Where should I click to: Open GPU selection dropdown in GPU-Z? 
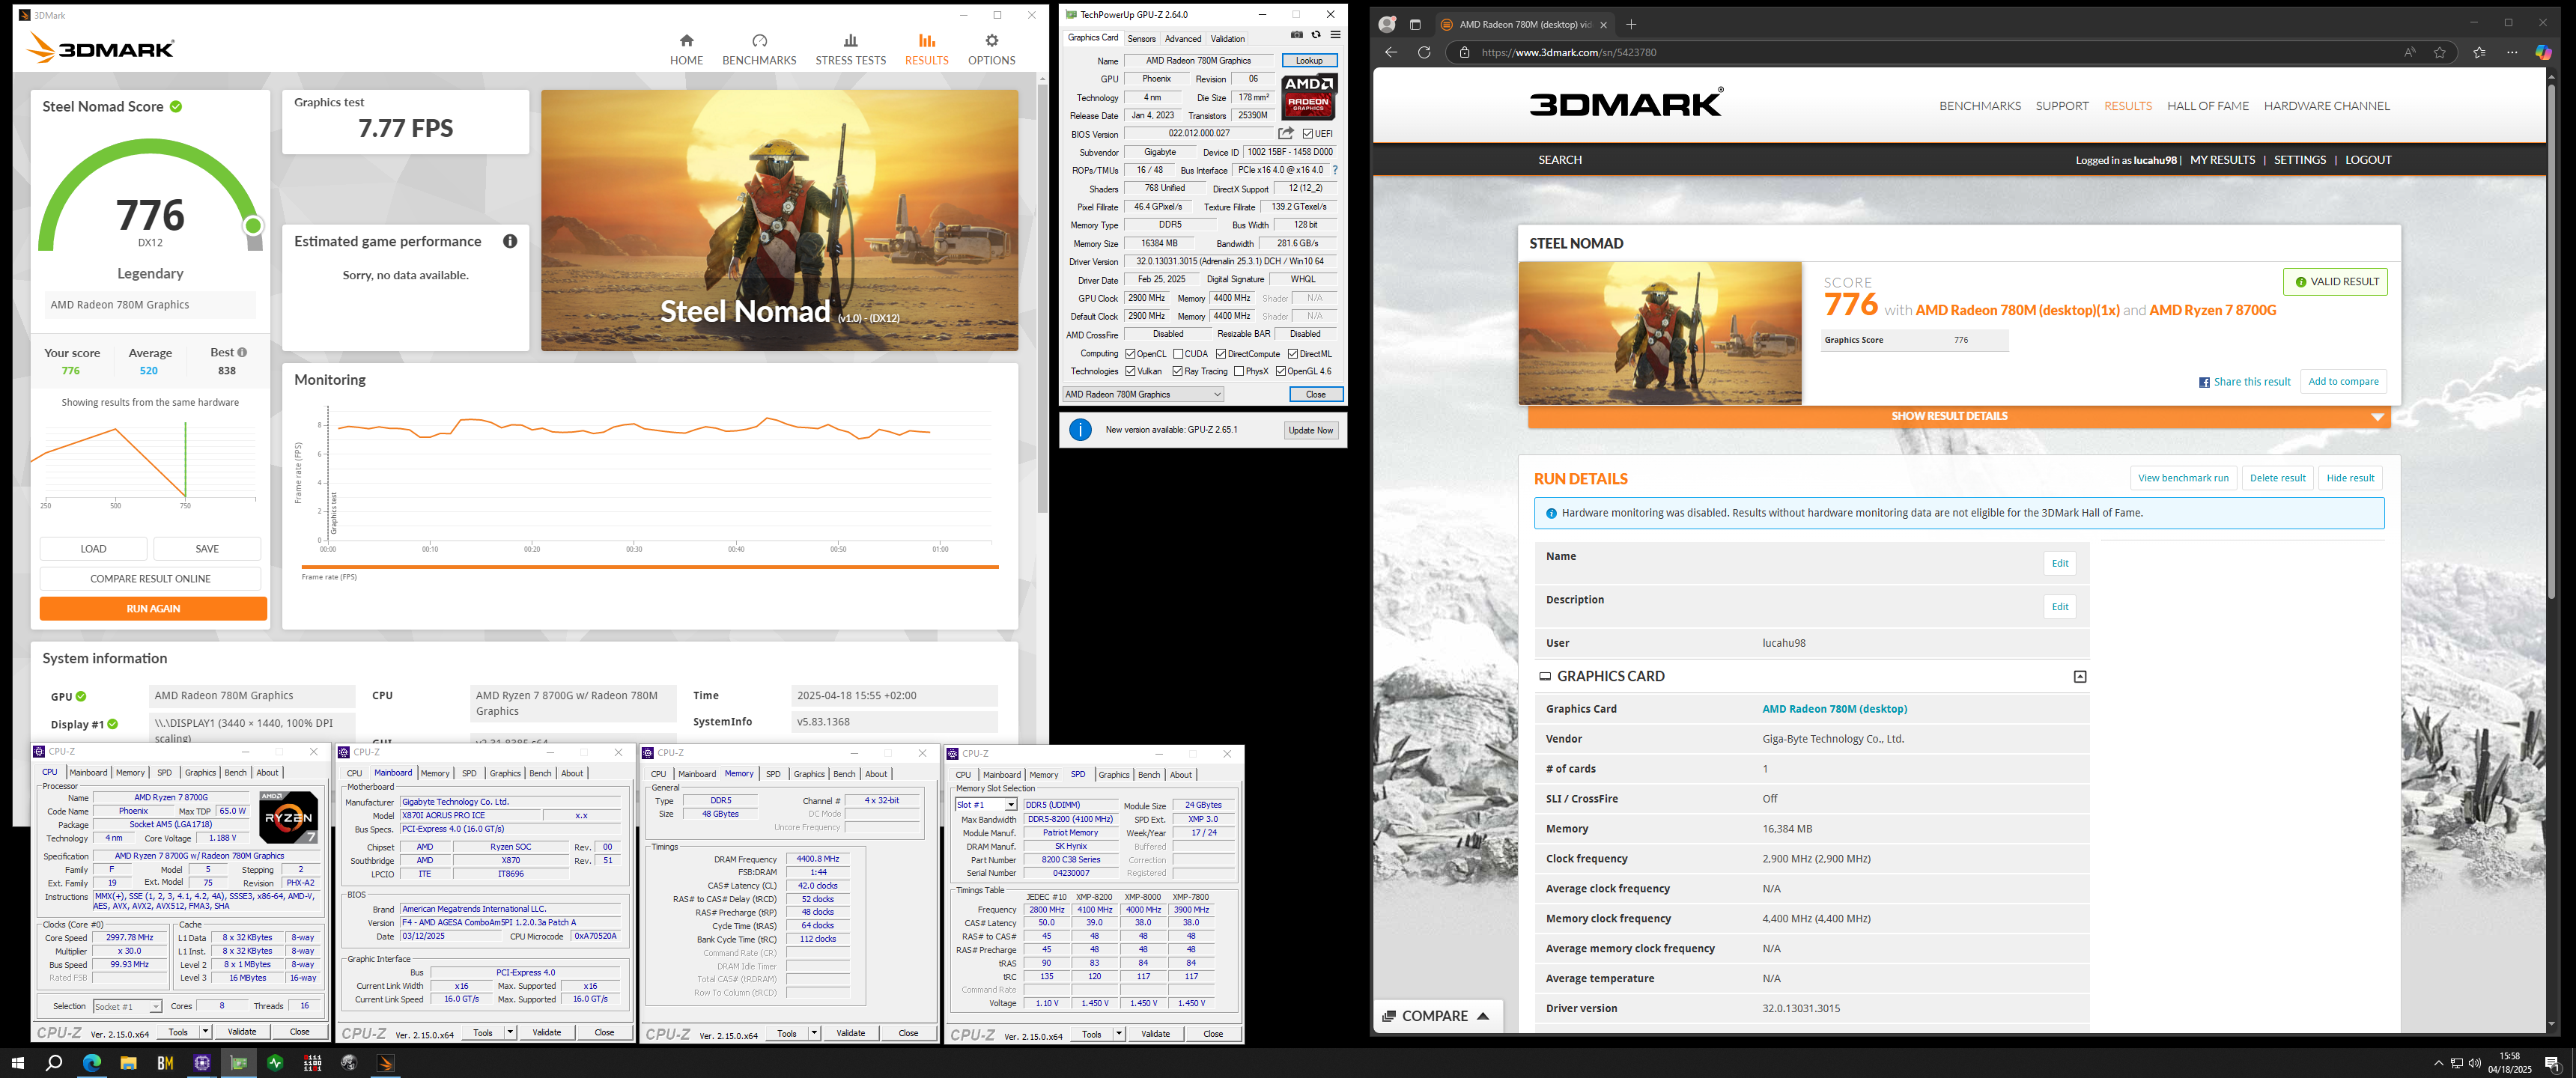click(x=1143, y=394)
